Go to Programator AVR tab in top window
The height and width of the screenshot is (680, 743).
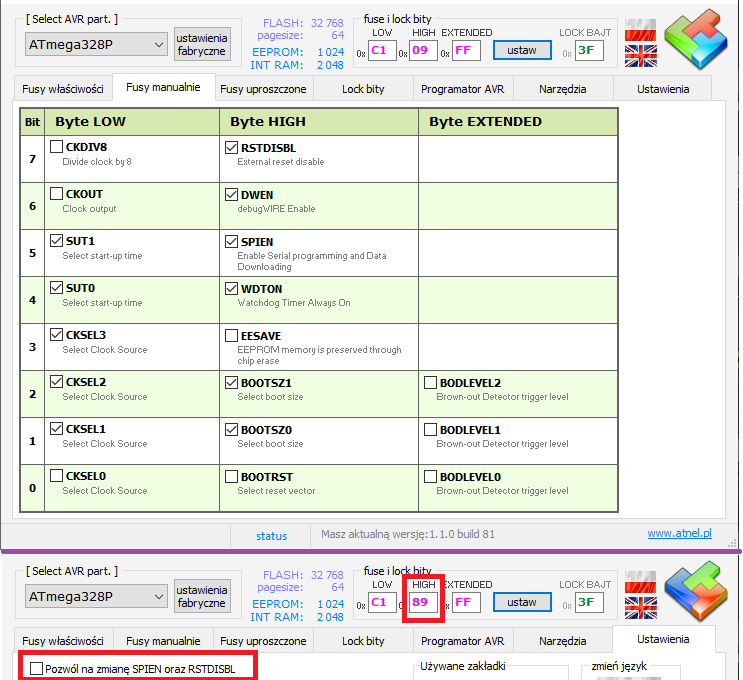coord(462,89)
